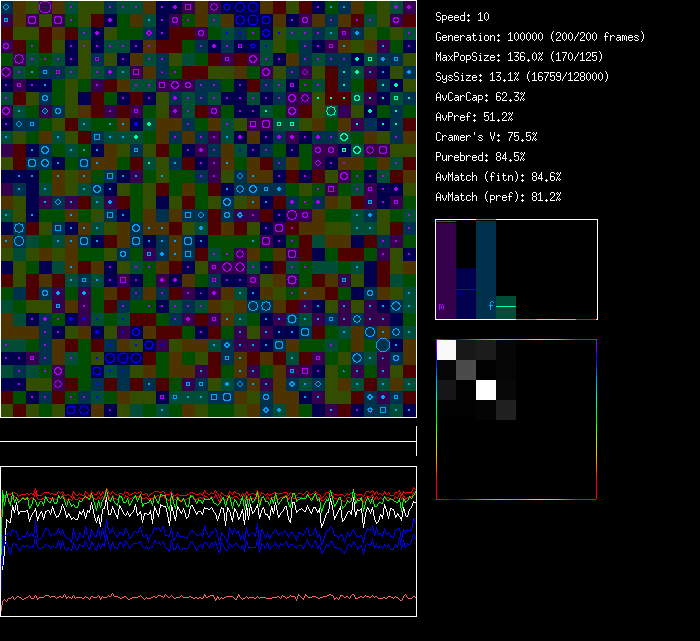This screenshot has height=641, width=700.
Task: Click the purple 'm' histogram bar
Action: 446,270
